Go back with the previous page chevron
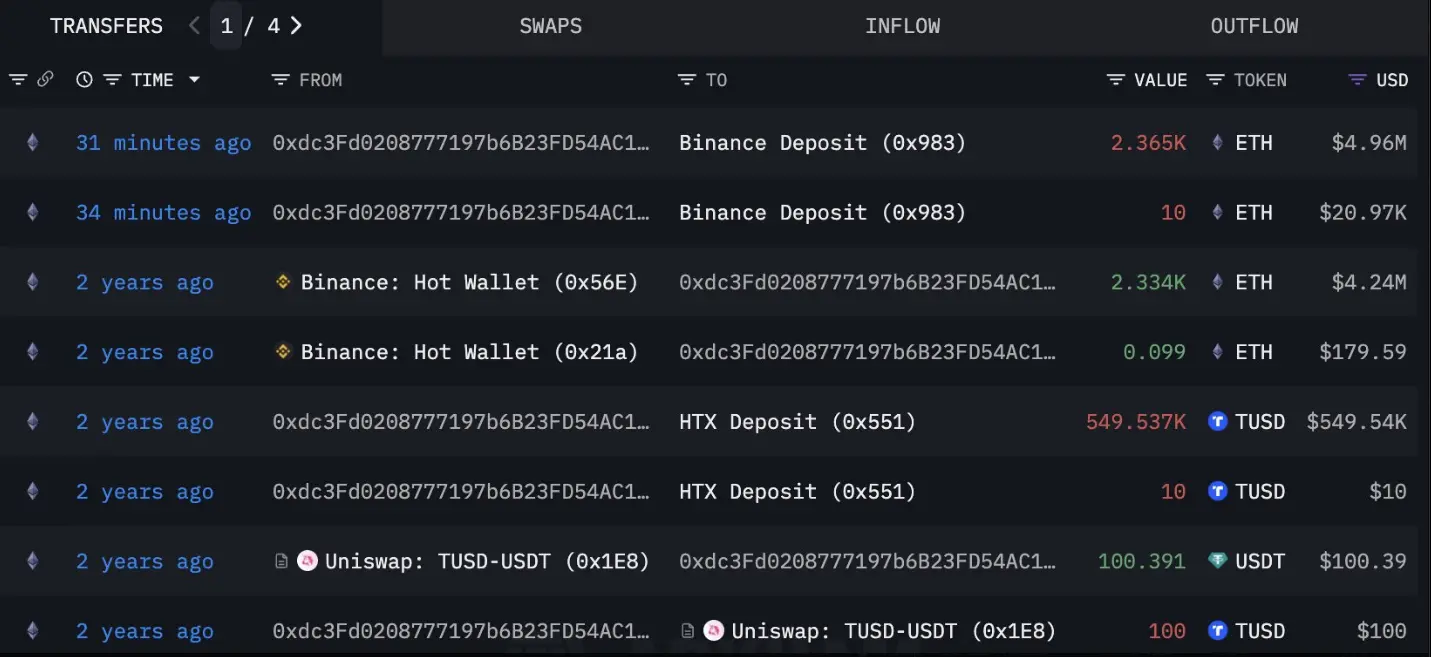Viewport: 1431px width, 657px height. click(193, 26)
